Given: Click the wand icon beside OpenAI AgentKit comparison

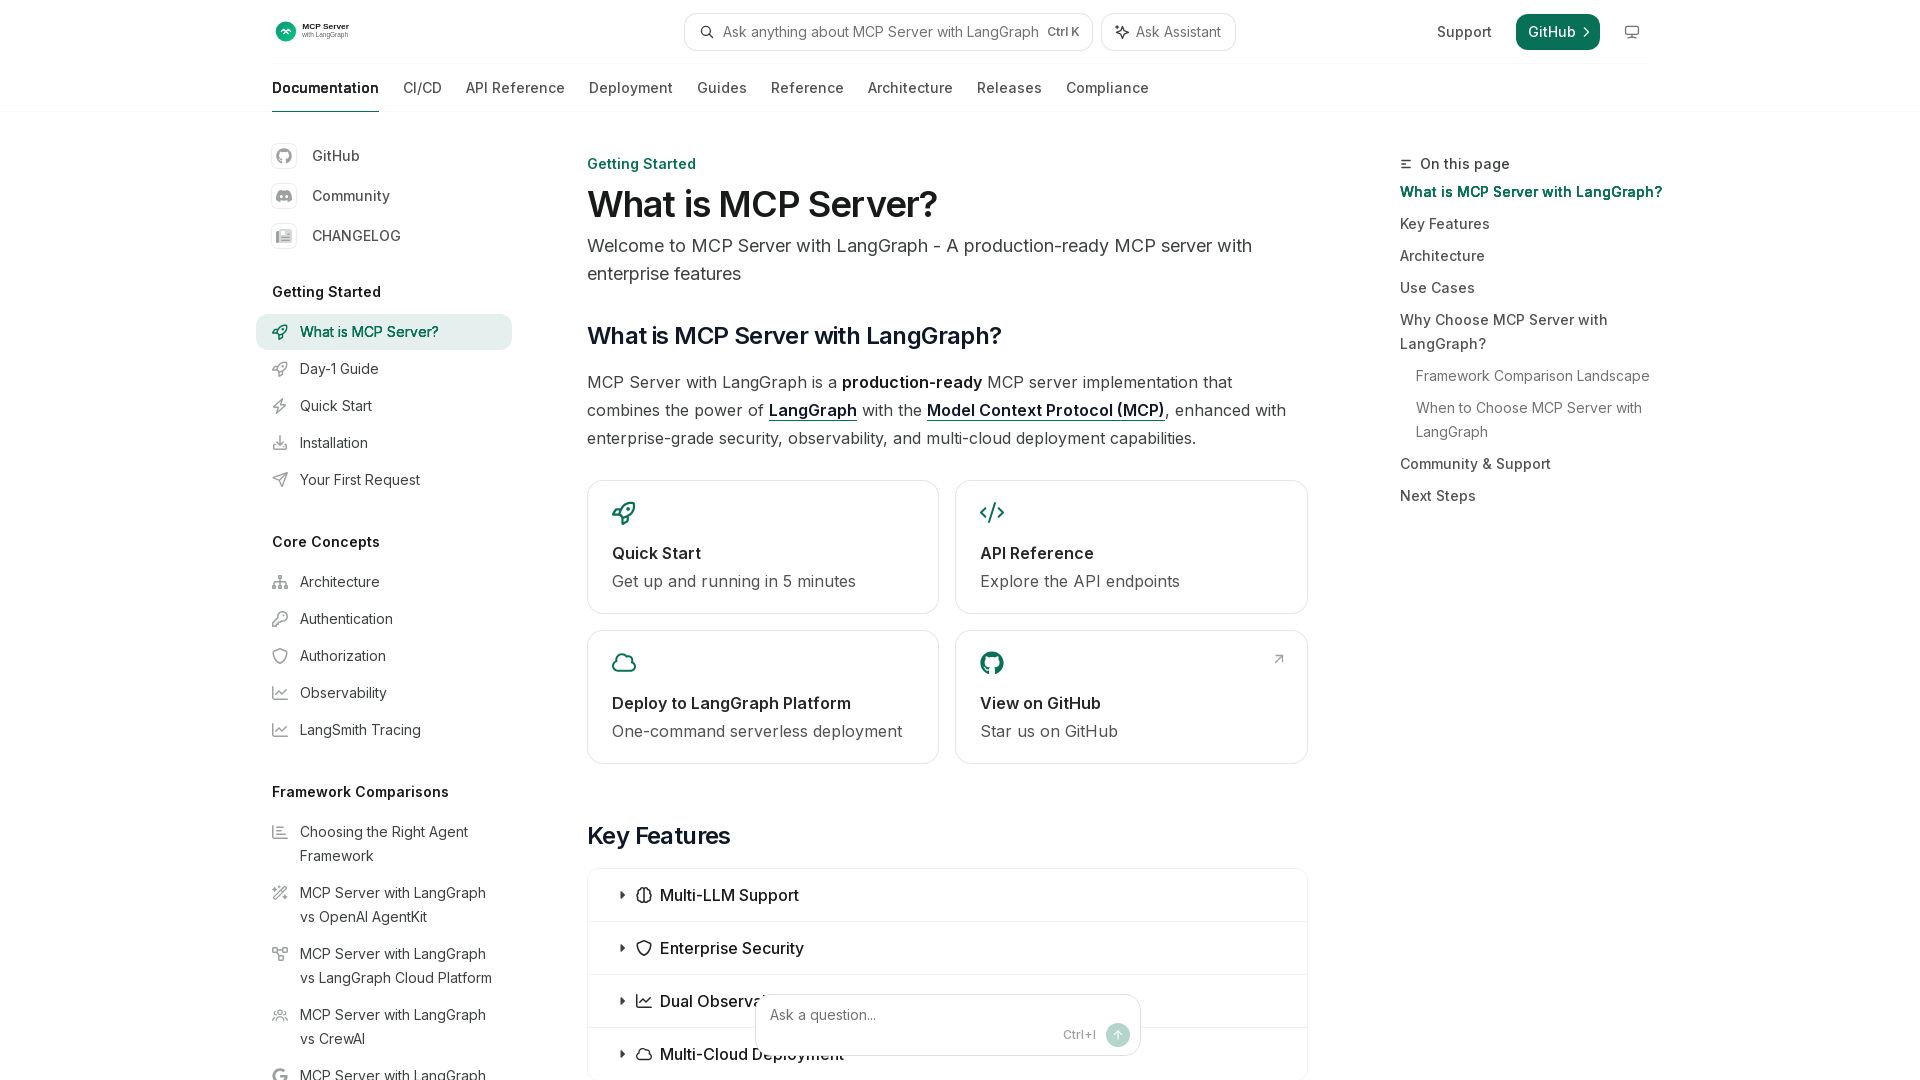Looking at the screenshot, I should click(280, 893).
